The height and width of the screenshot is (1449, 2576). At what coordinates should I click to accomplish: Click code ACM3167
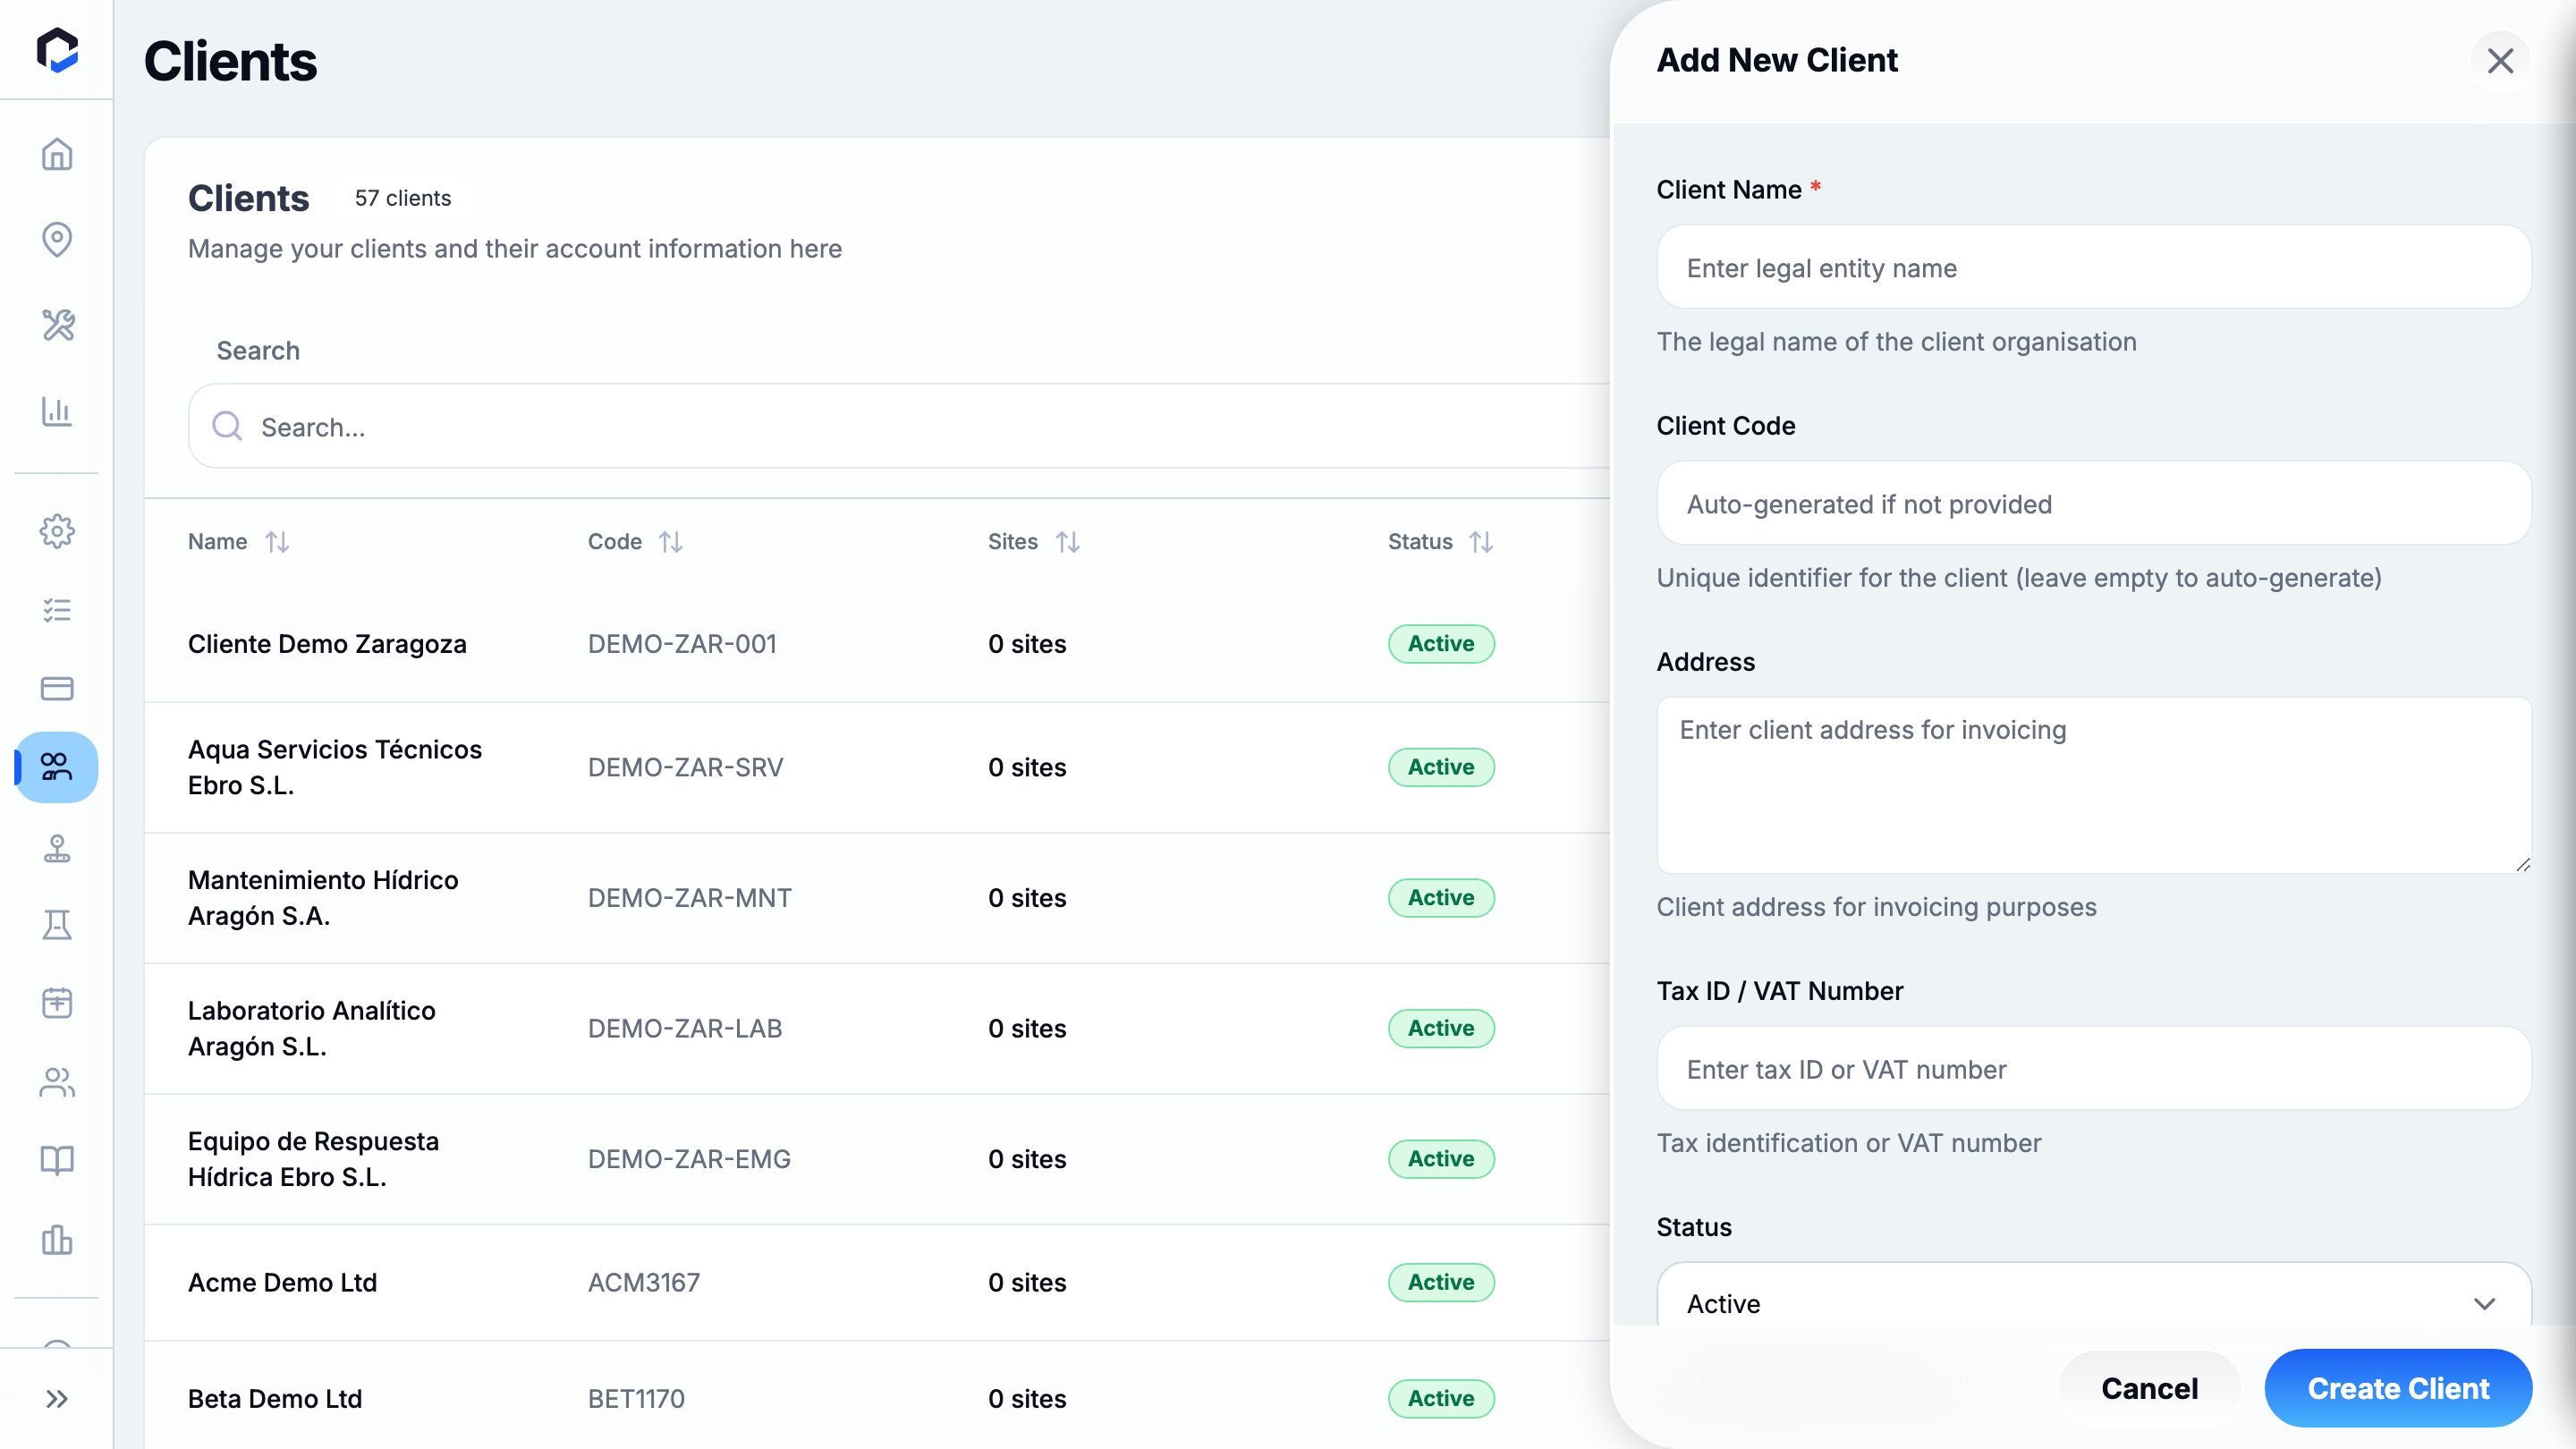coord(643,1282)
